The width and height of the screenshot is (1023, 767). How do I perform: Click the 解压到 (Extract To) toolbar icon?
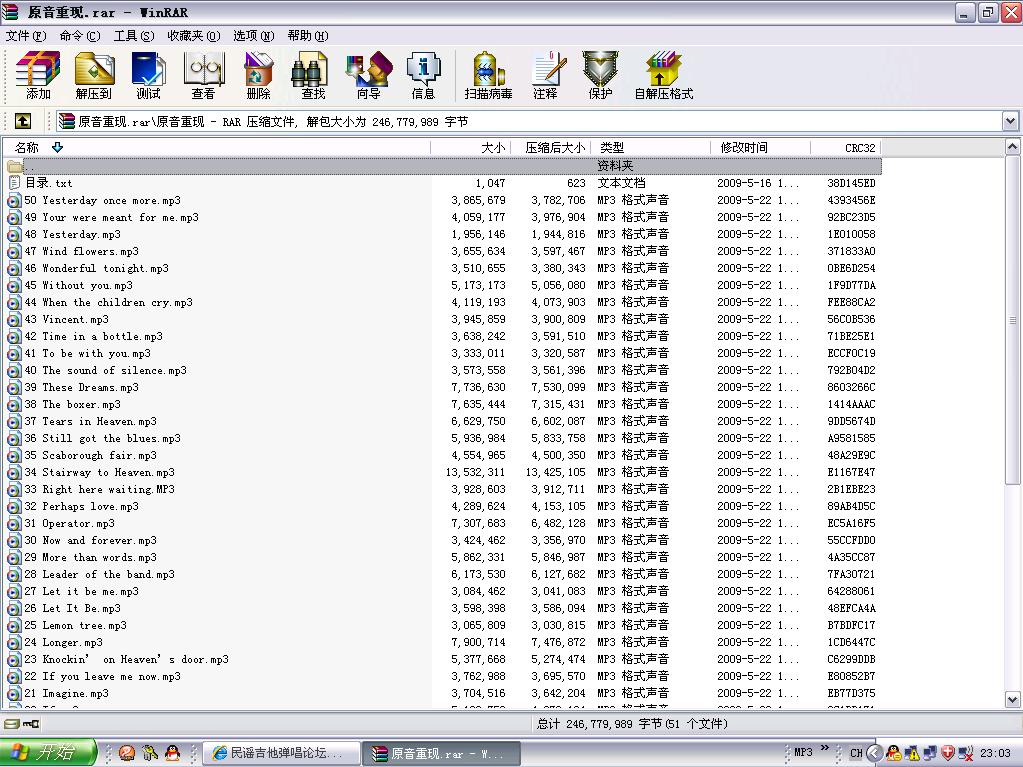pyautogui.click(x=93, y=75)
